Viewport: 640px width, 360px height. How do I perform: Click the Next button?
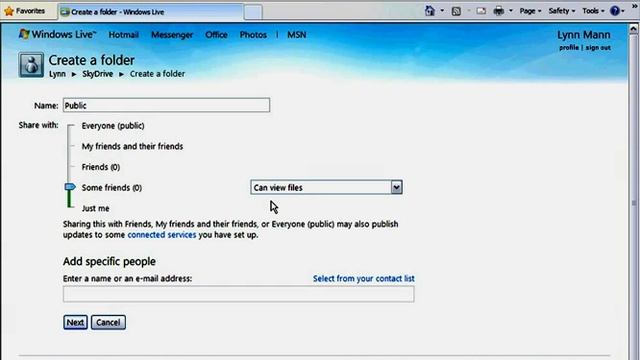pos(76,322)
